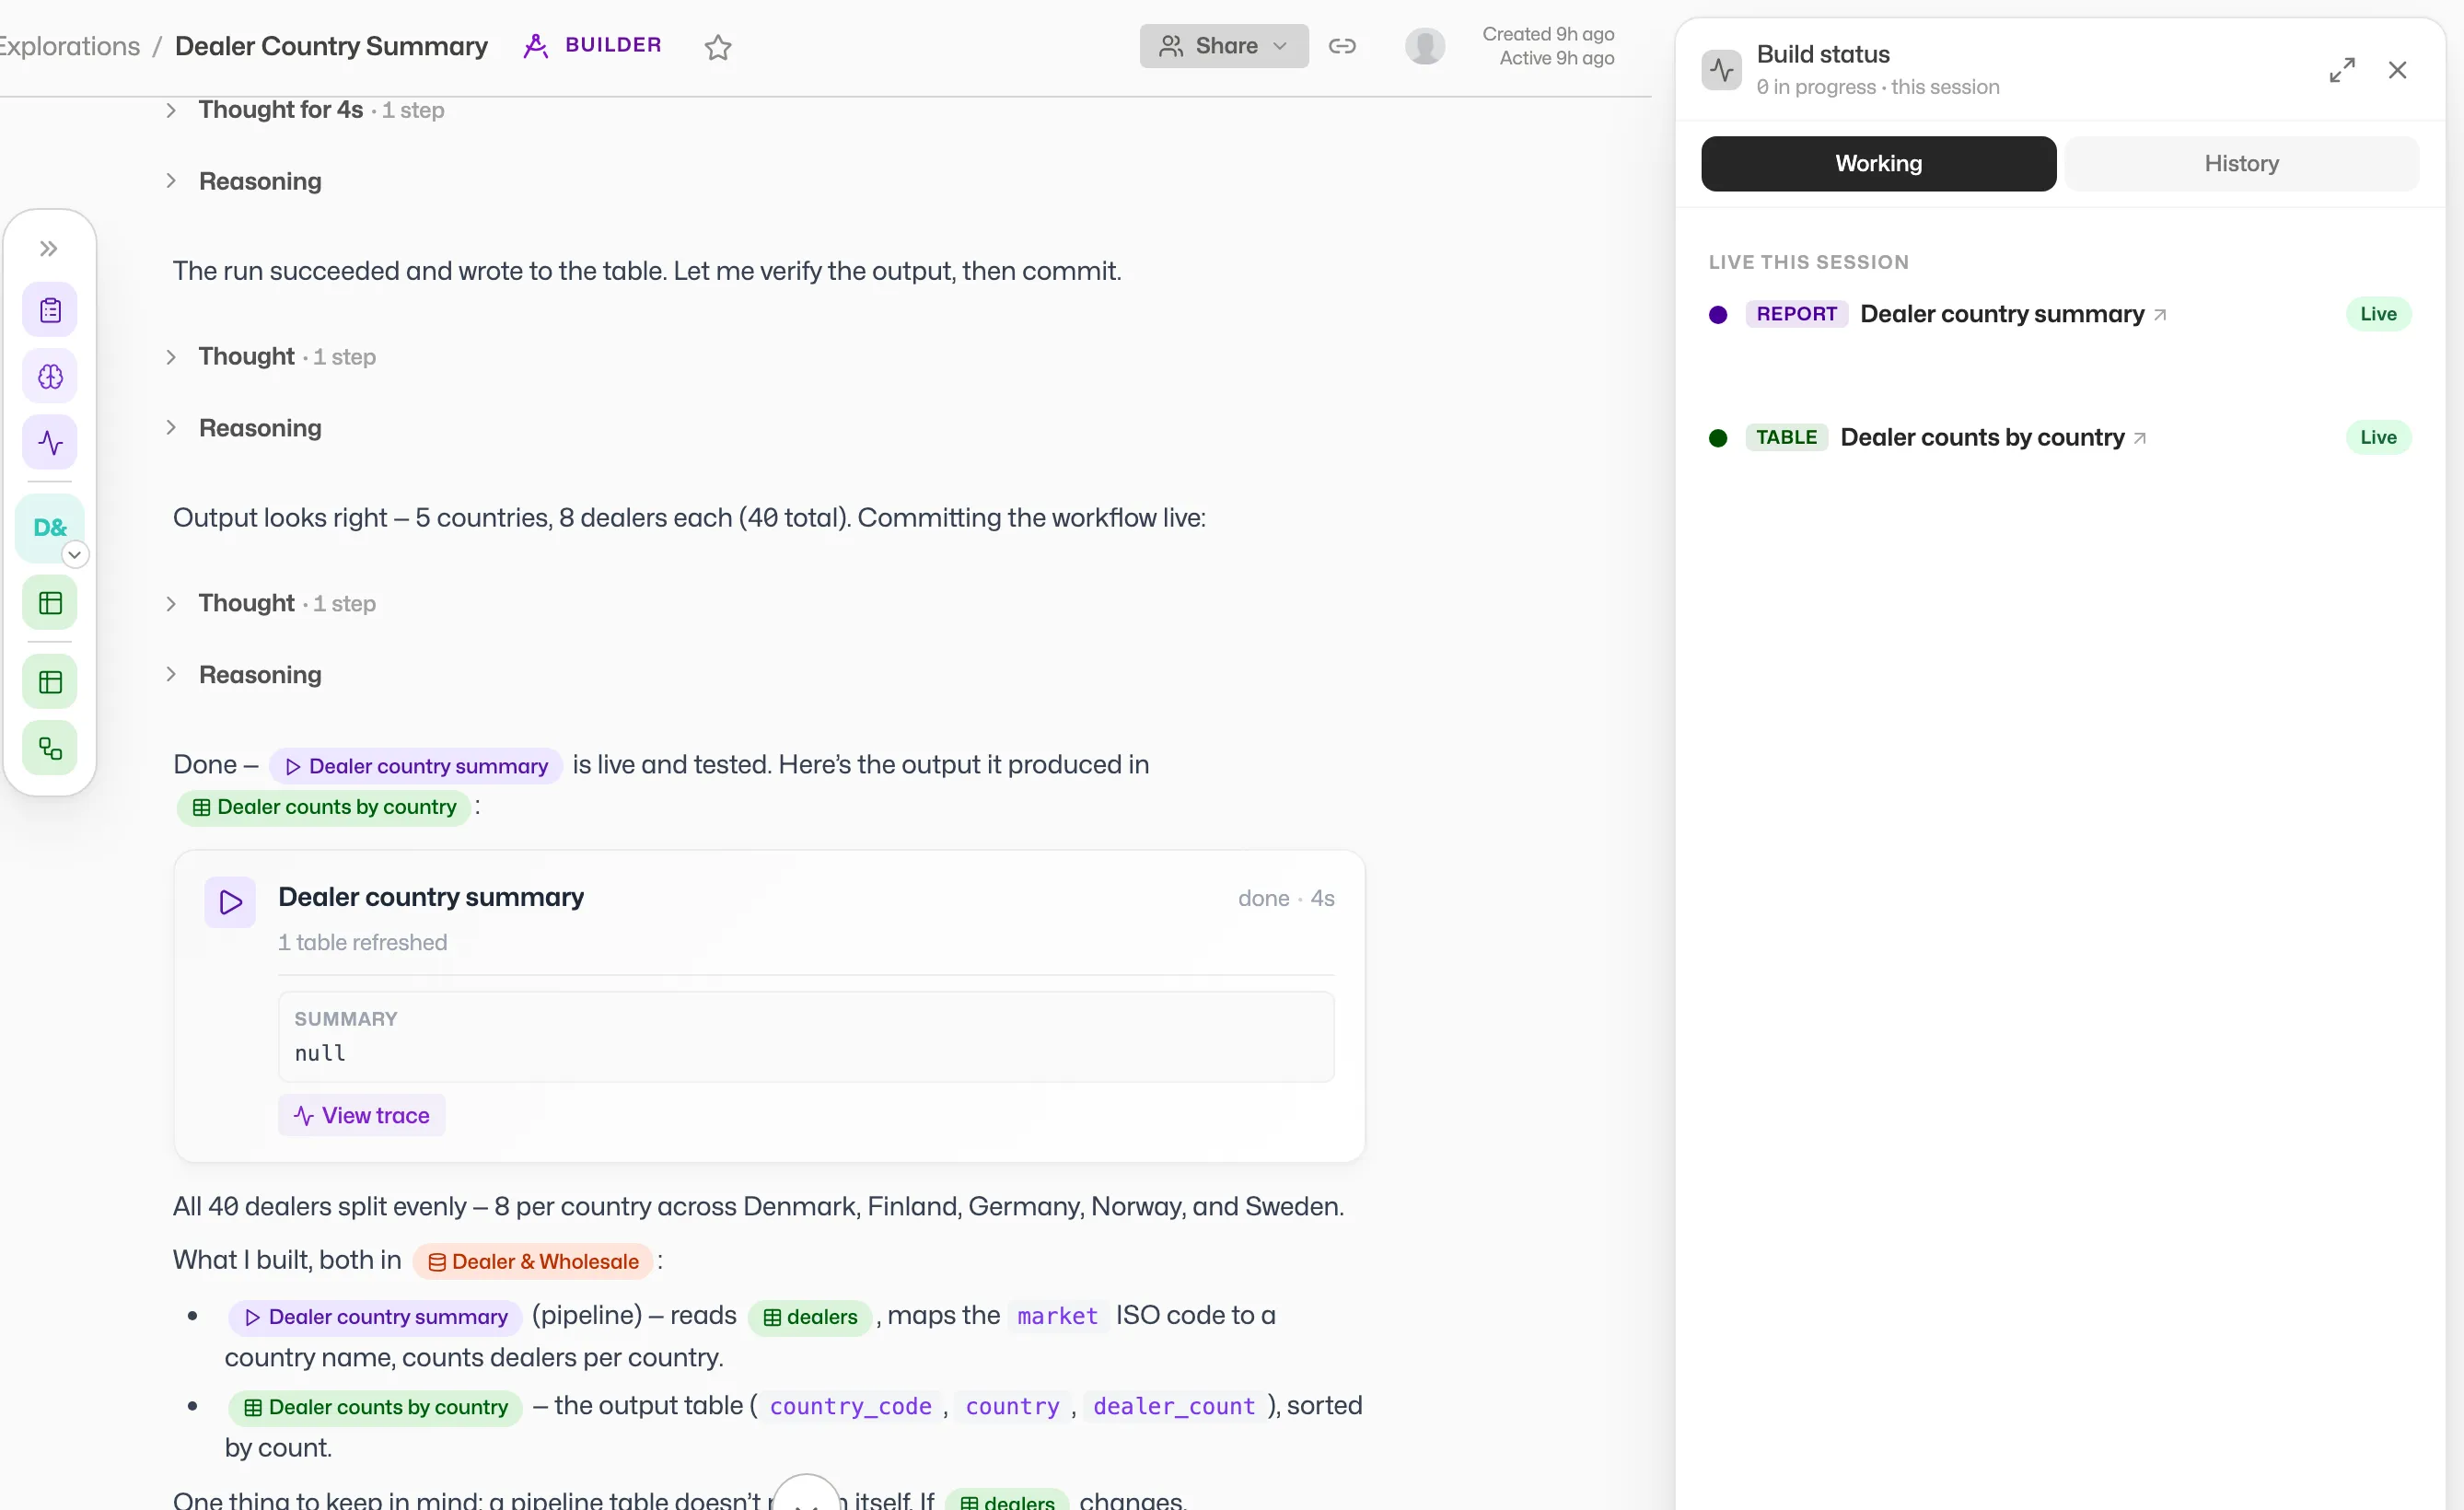Expand Reasoning above 'Output looks right' message
The width and height of the screenshot is (2464, 1510).
(244, 428)
